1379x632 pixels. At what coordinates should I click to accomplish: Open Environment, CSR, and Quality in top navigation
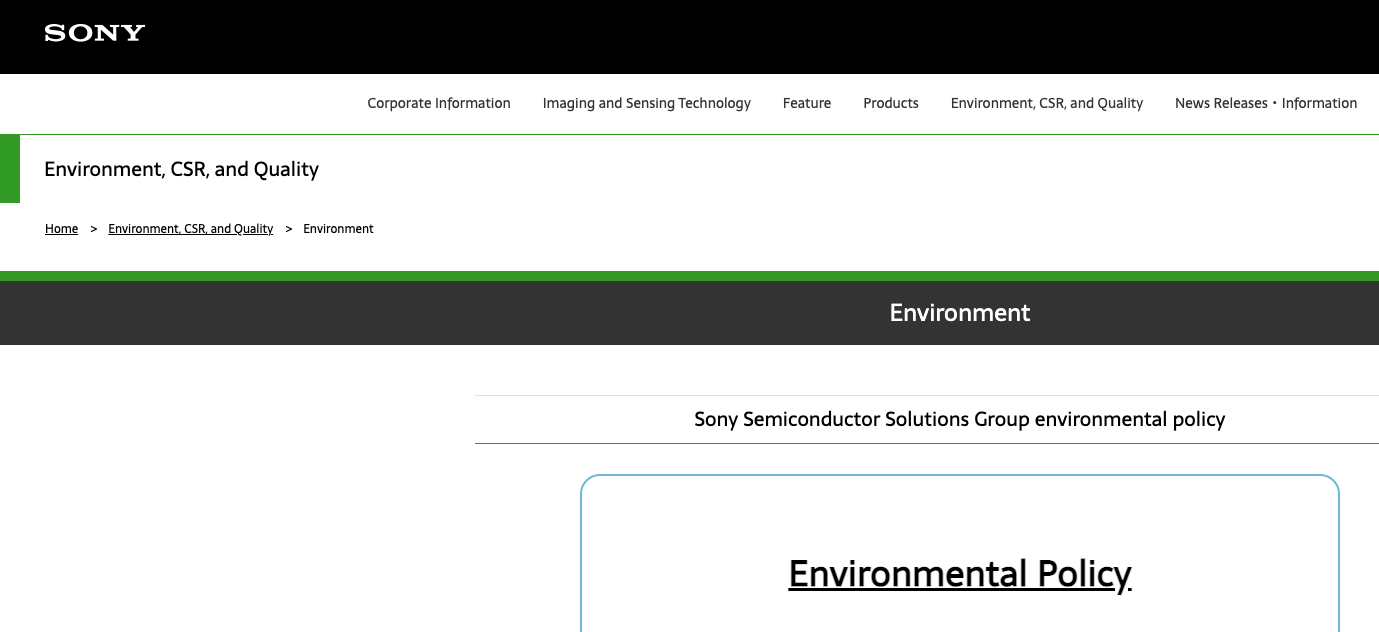pos(1047,103)
